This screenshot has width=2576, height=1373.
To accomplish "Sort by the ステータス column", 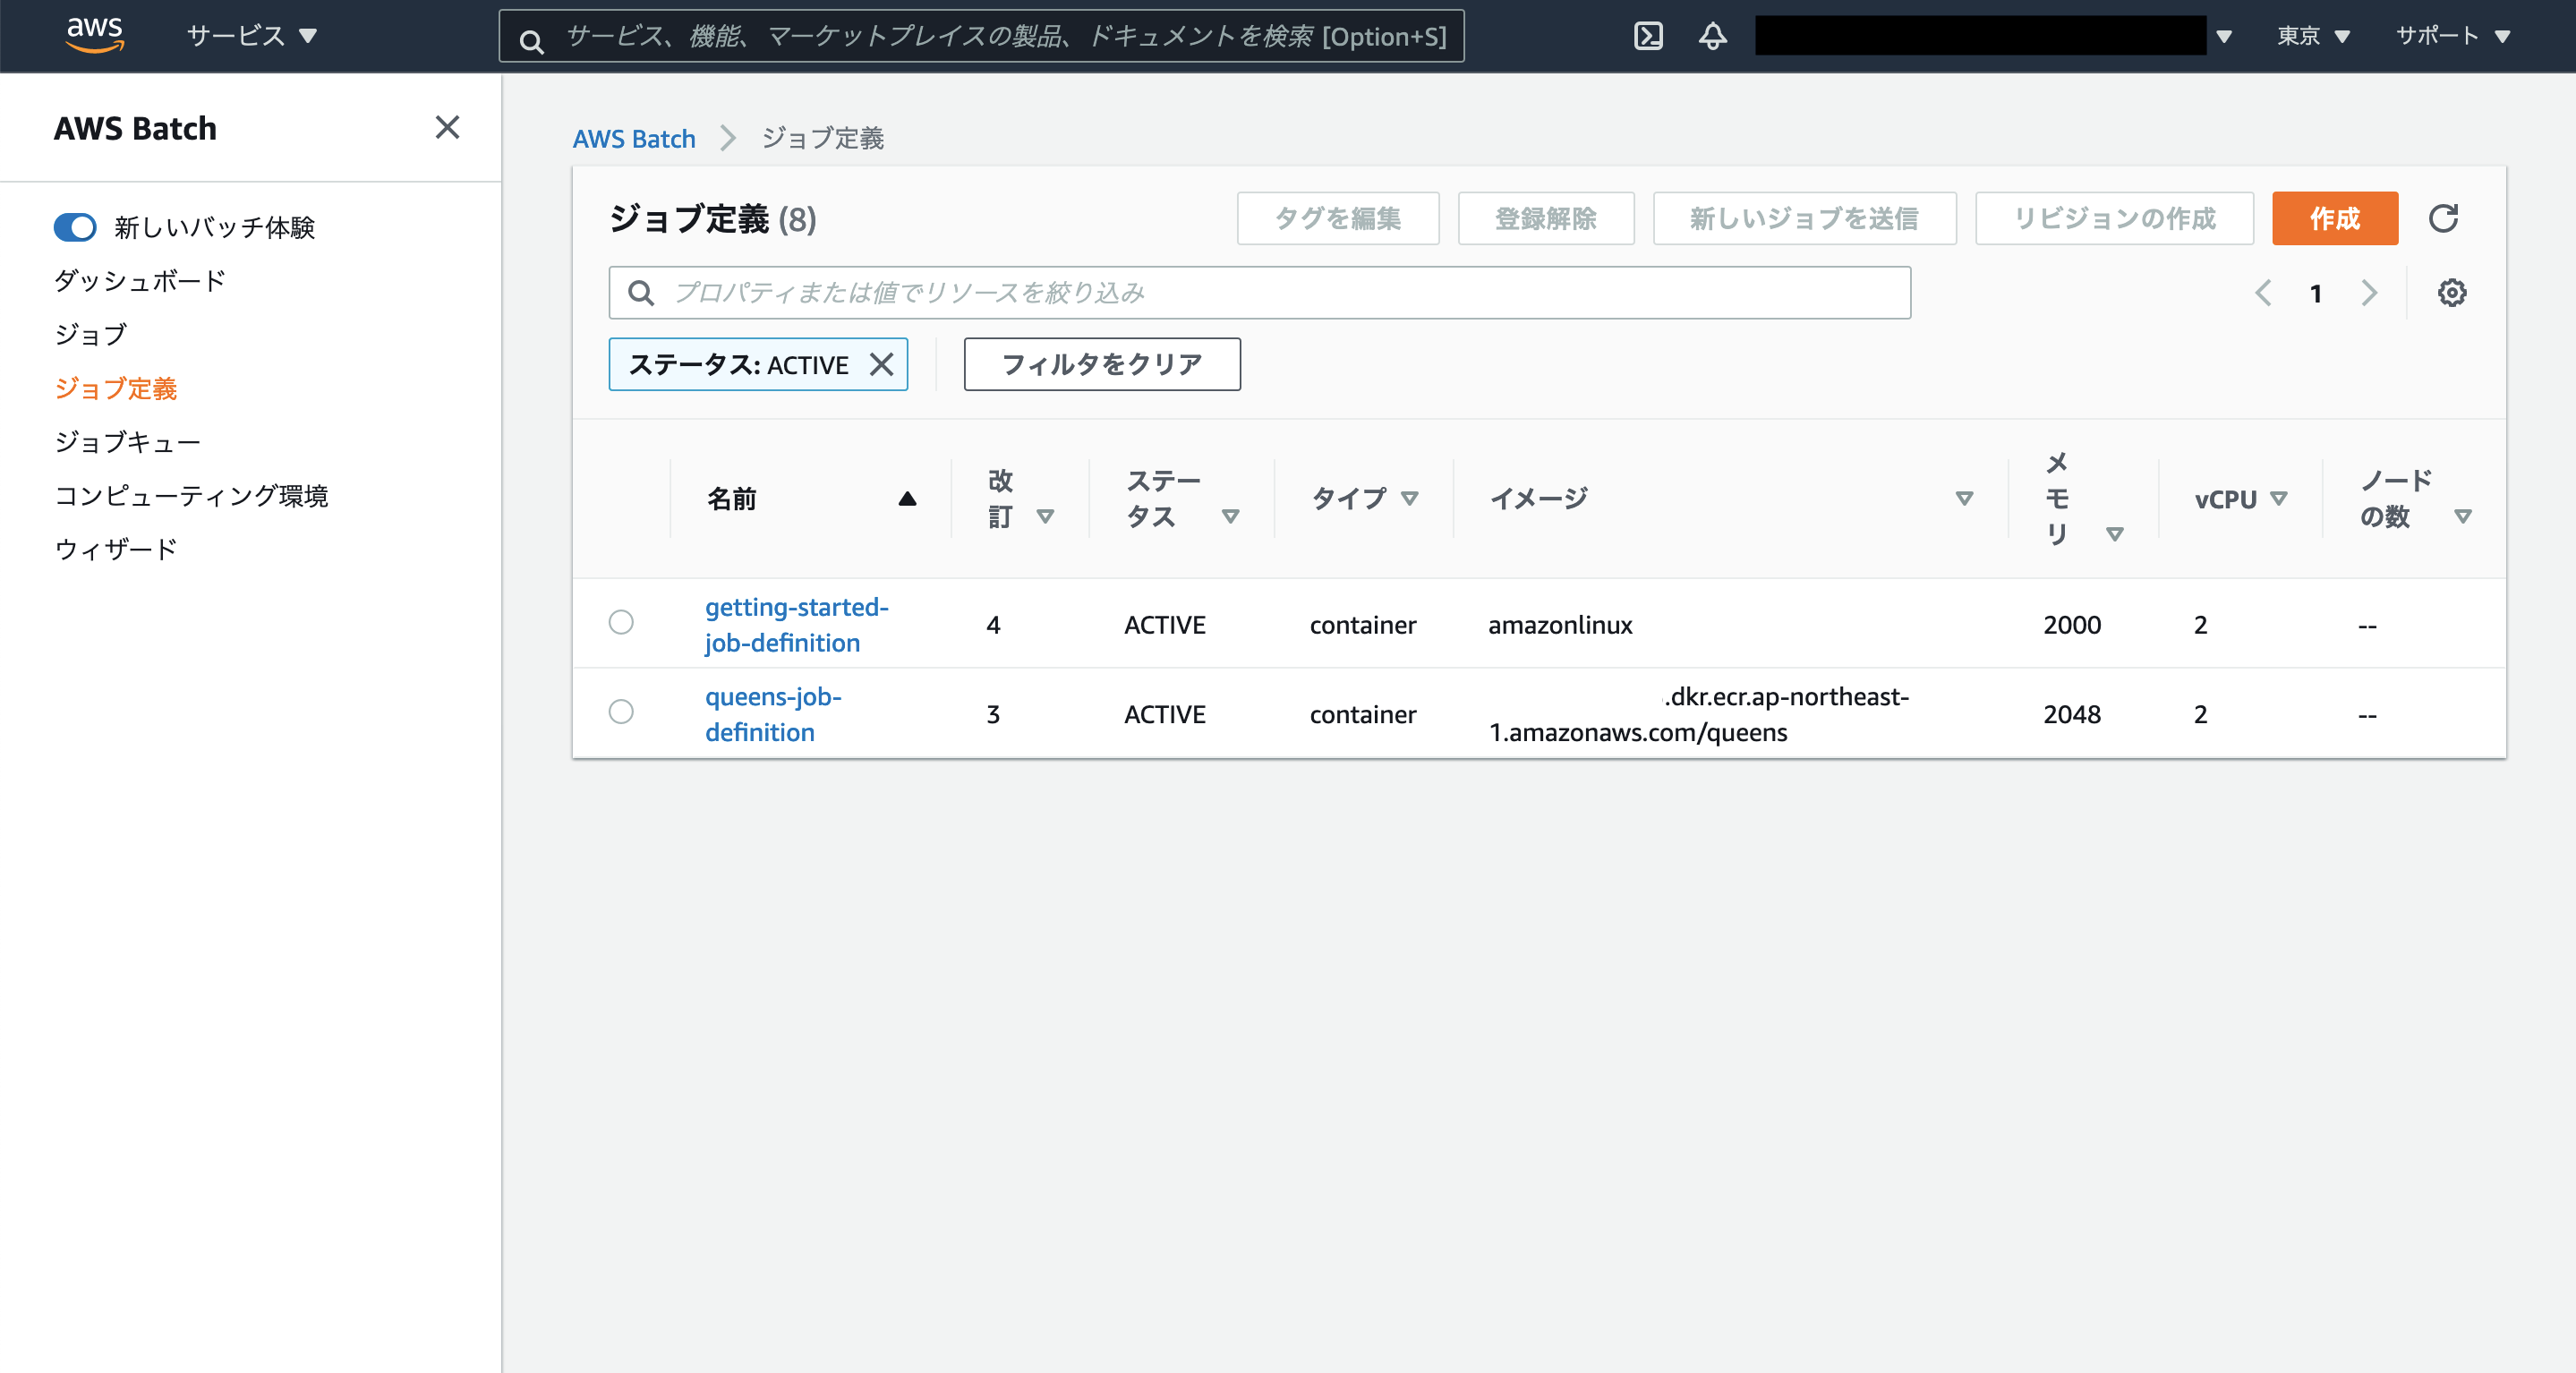I will point(1231,516).
